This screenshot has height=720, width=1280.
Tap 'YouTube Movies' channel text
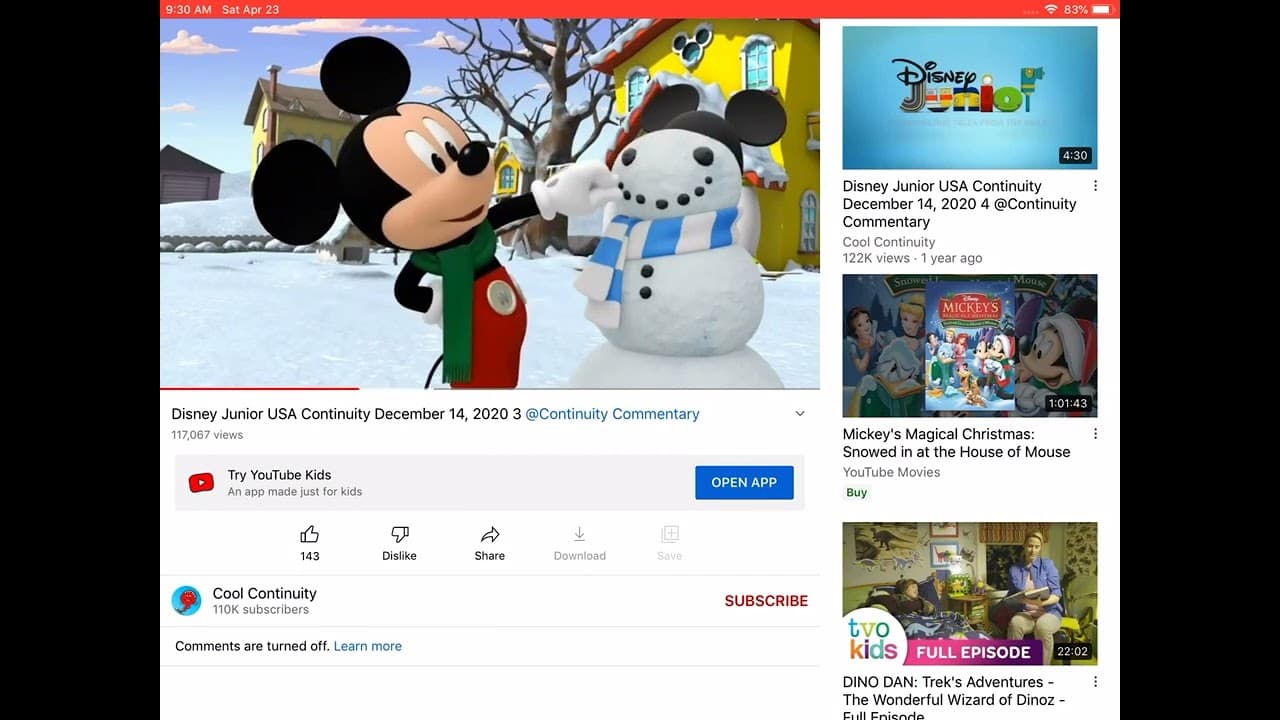pyautogui.click(x=892, y=472)
